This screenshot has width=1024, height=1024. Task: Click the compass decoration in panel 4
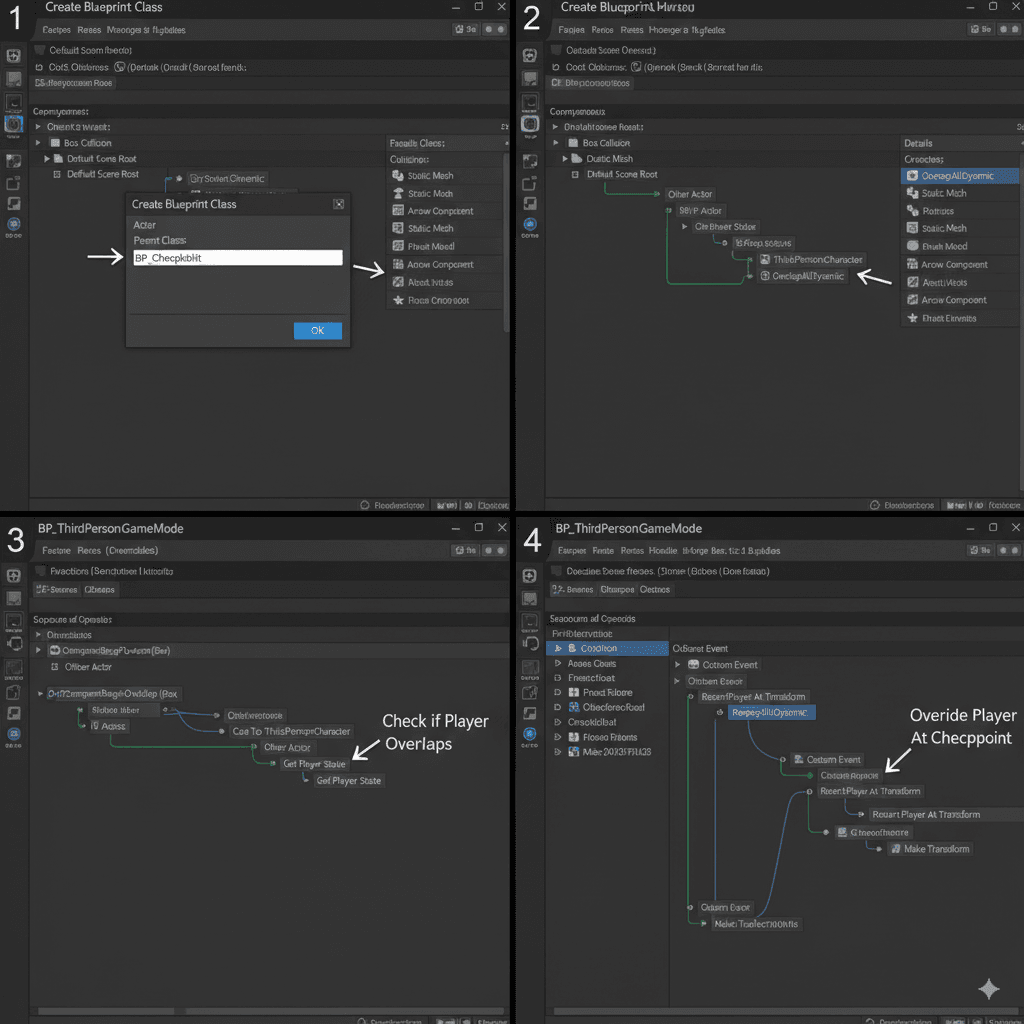click(989, 989)
